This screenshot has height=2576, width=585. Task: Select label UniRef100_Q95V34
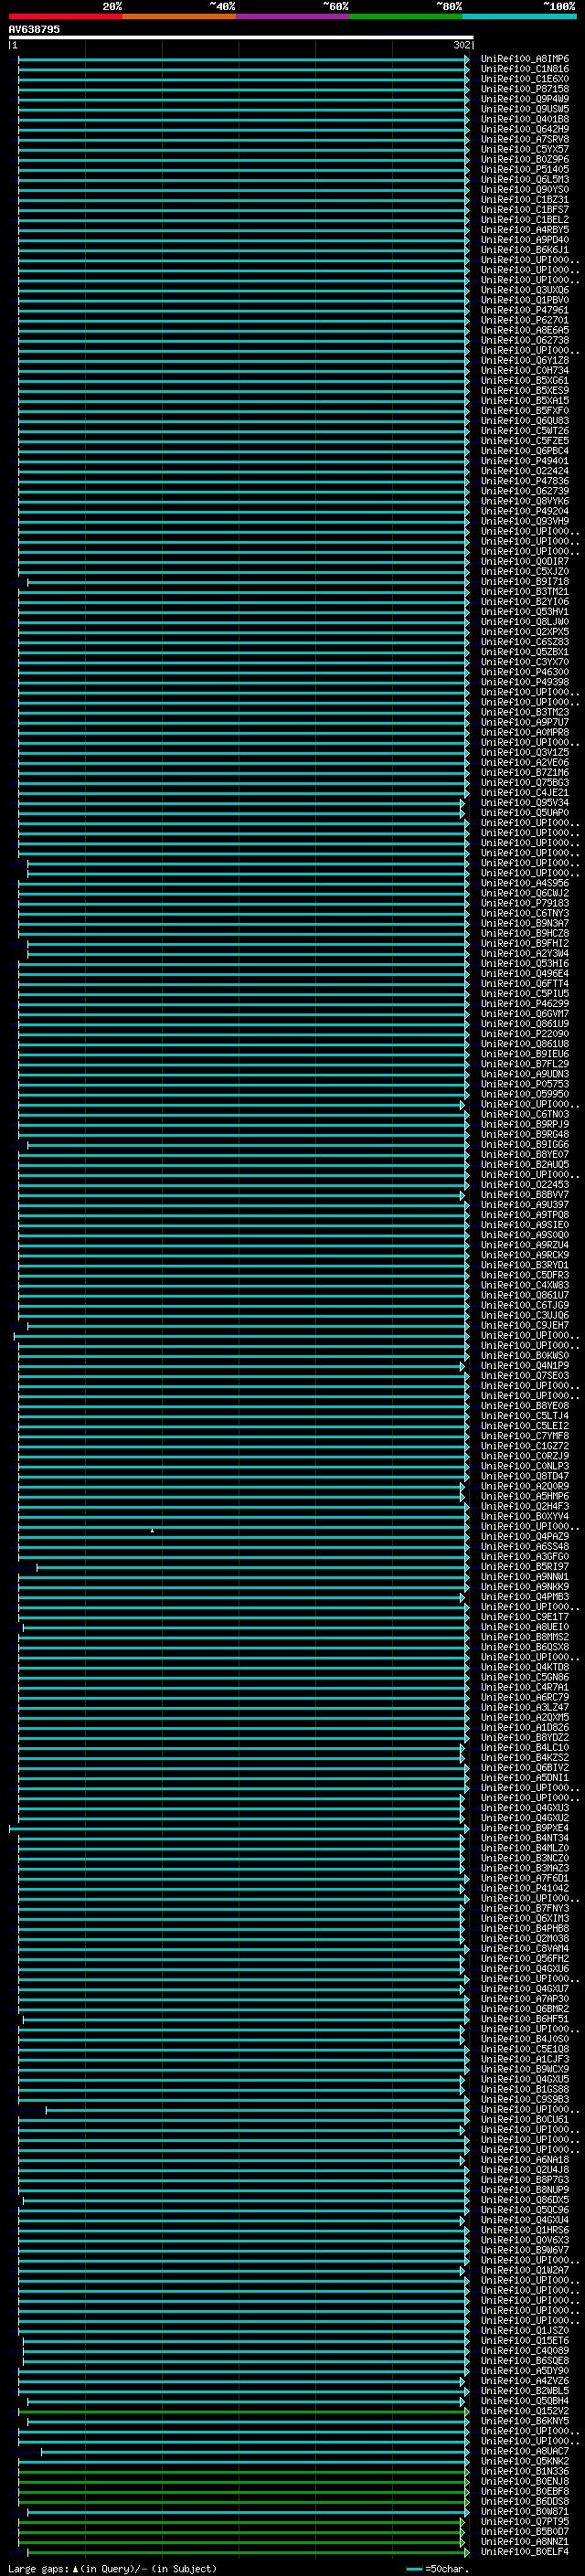(525, 803)
